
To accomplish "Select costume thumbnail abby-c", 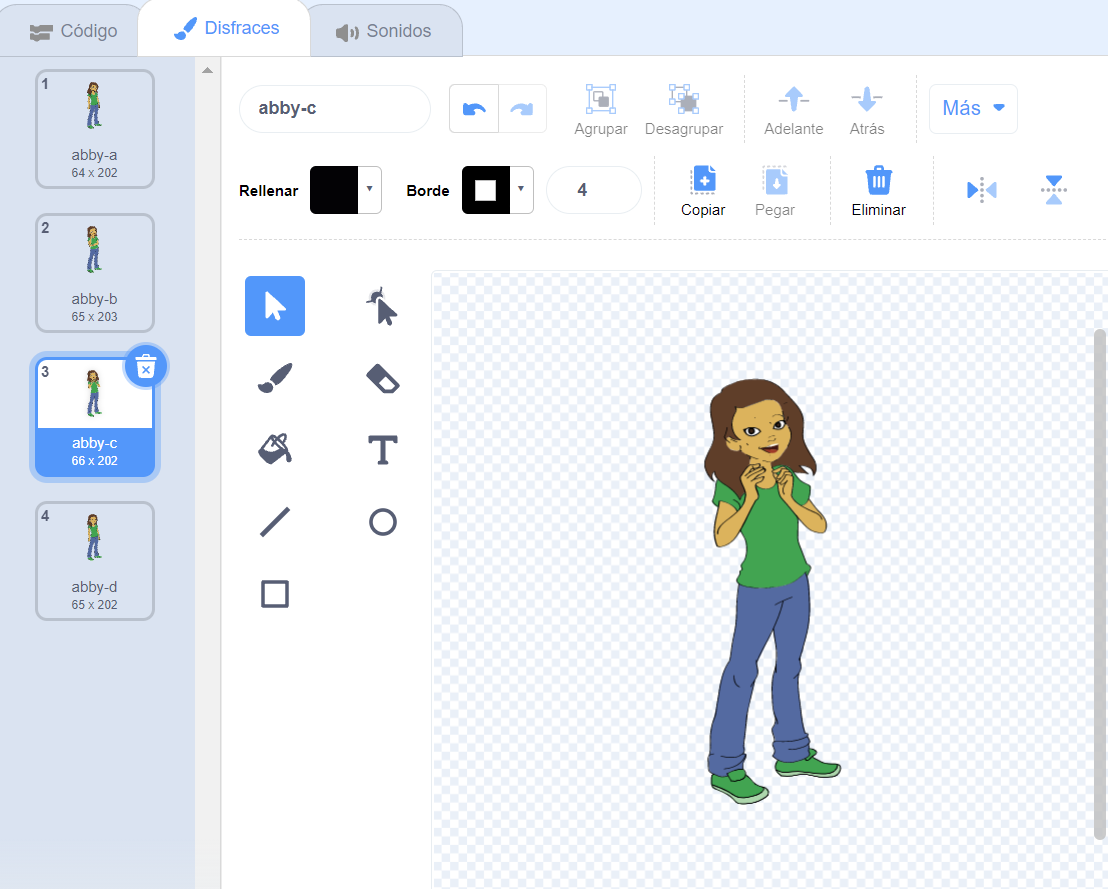I will click(x=95, y=417).
